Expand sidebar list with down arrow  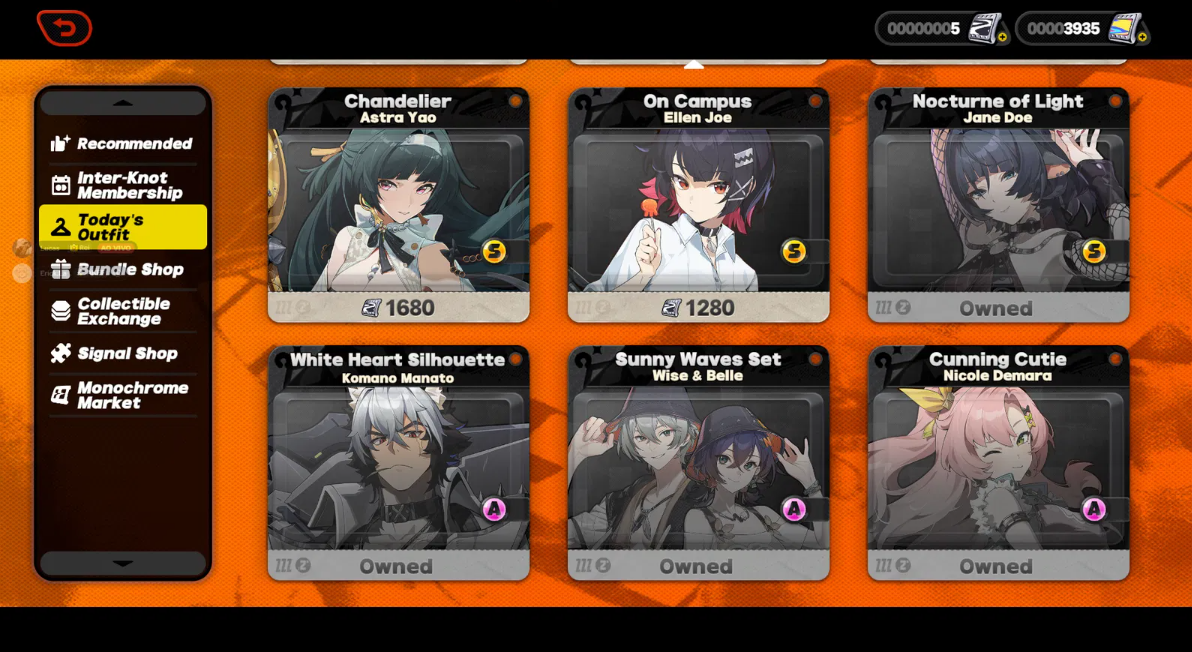click(123, 563)
